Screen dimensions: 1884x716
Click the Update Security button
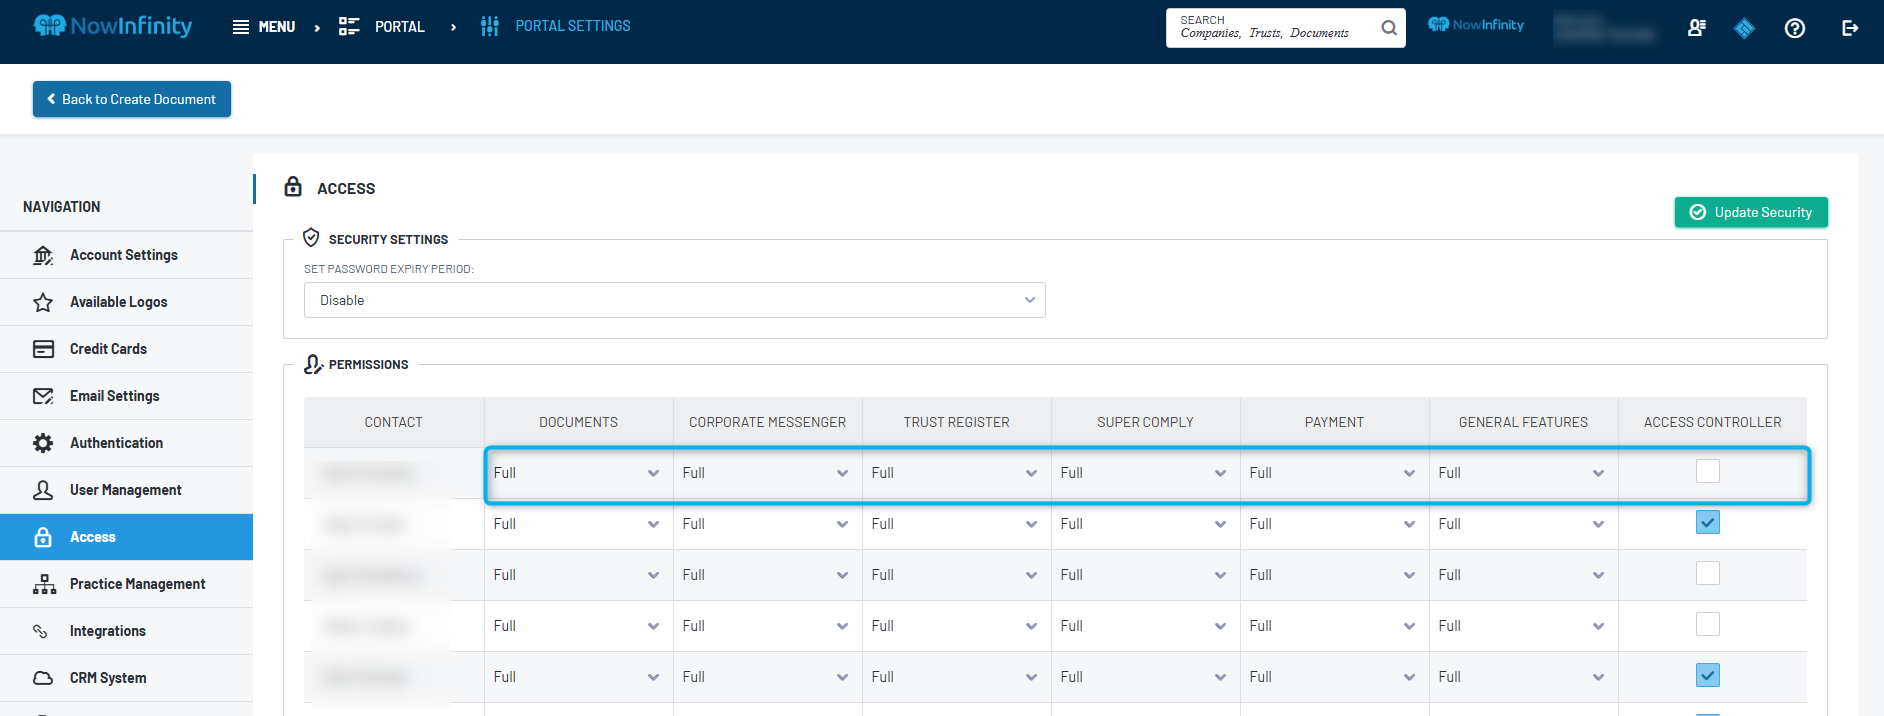[x=1751, y=212]
